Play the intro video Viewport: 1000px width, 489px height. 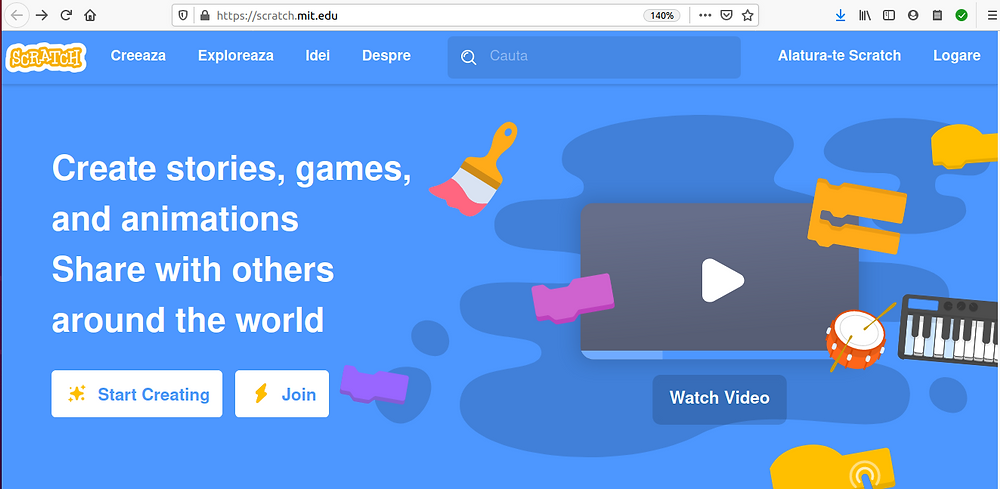723,281
